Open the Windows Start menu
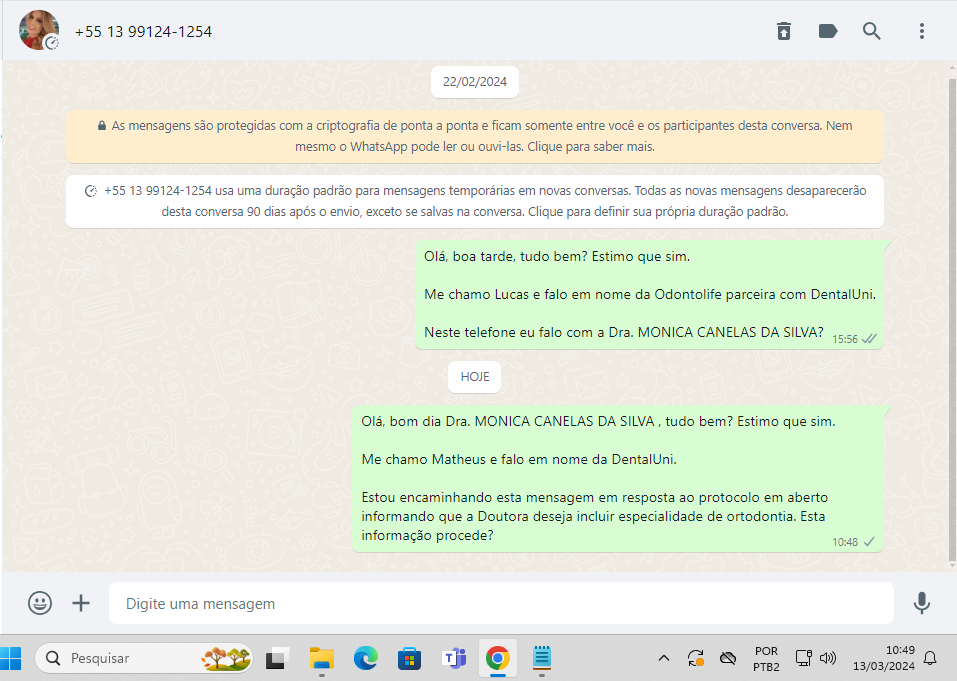The width and height of the screenshot is (957, 681). 11,658
